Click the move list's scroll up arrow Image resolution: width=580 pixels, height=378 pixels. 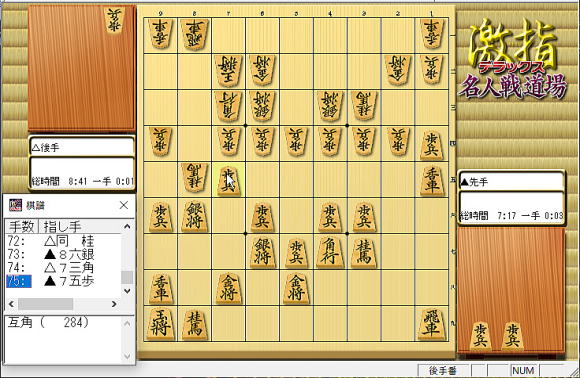pyautogui.click(x=127, y=226)
